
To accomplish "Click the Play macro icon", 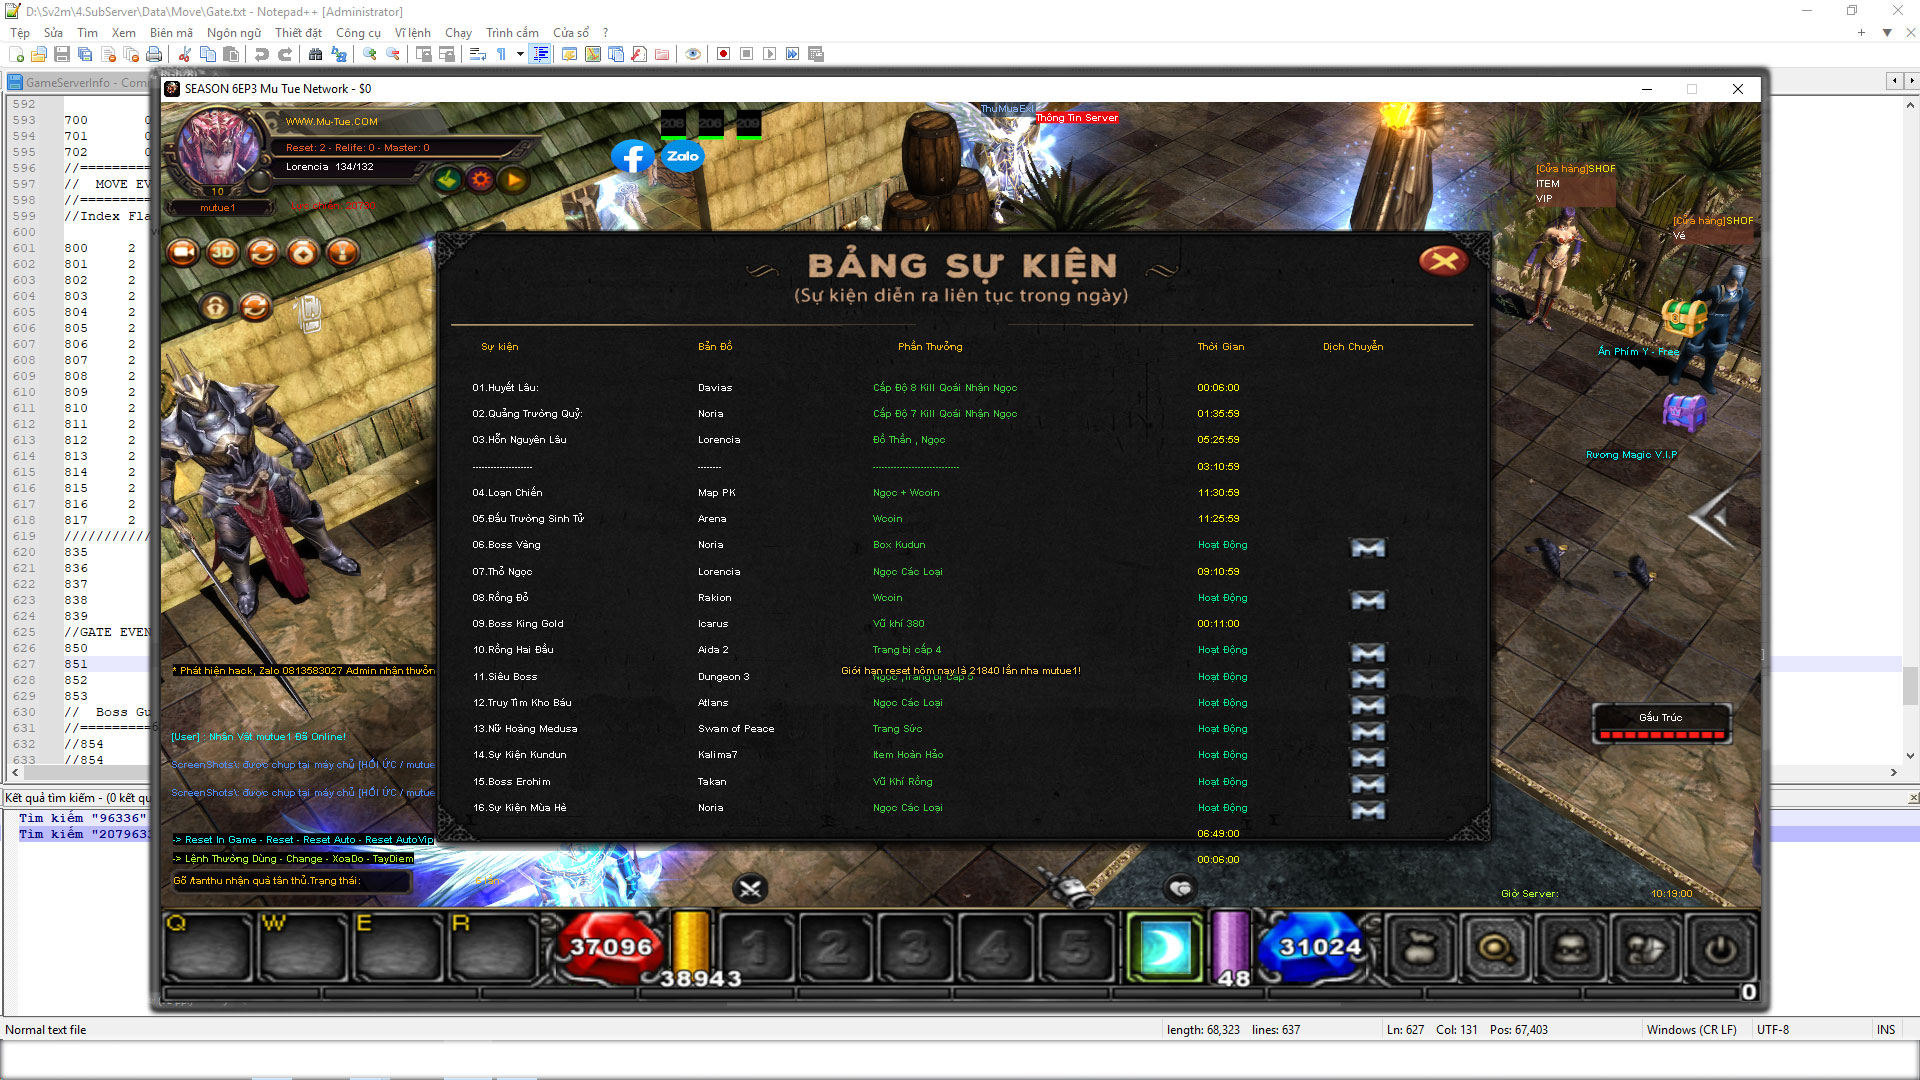I will (x=769, y=54).
